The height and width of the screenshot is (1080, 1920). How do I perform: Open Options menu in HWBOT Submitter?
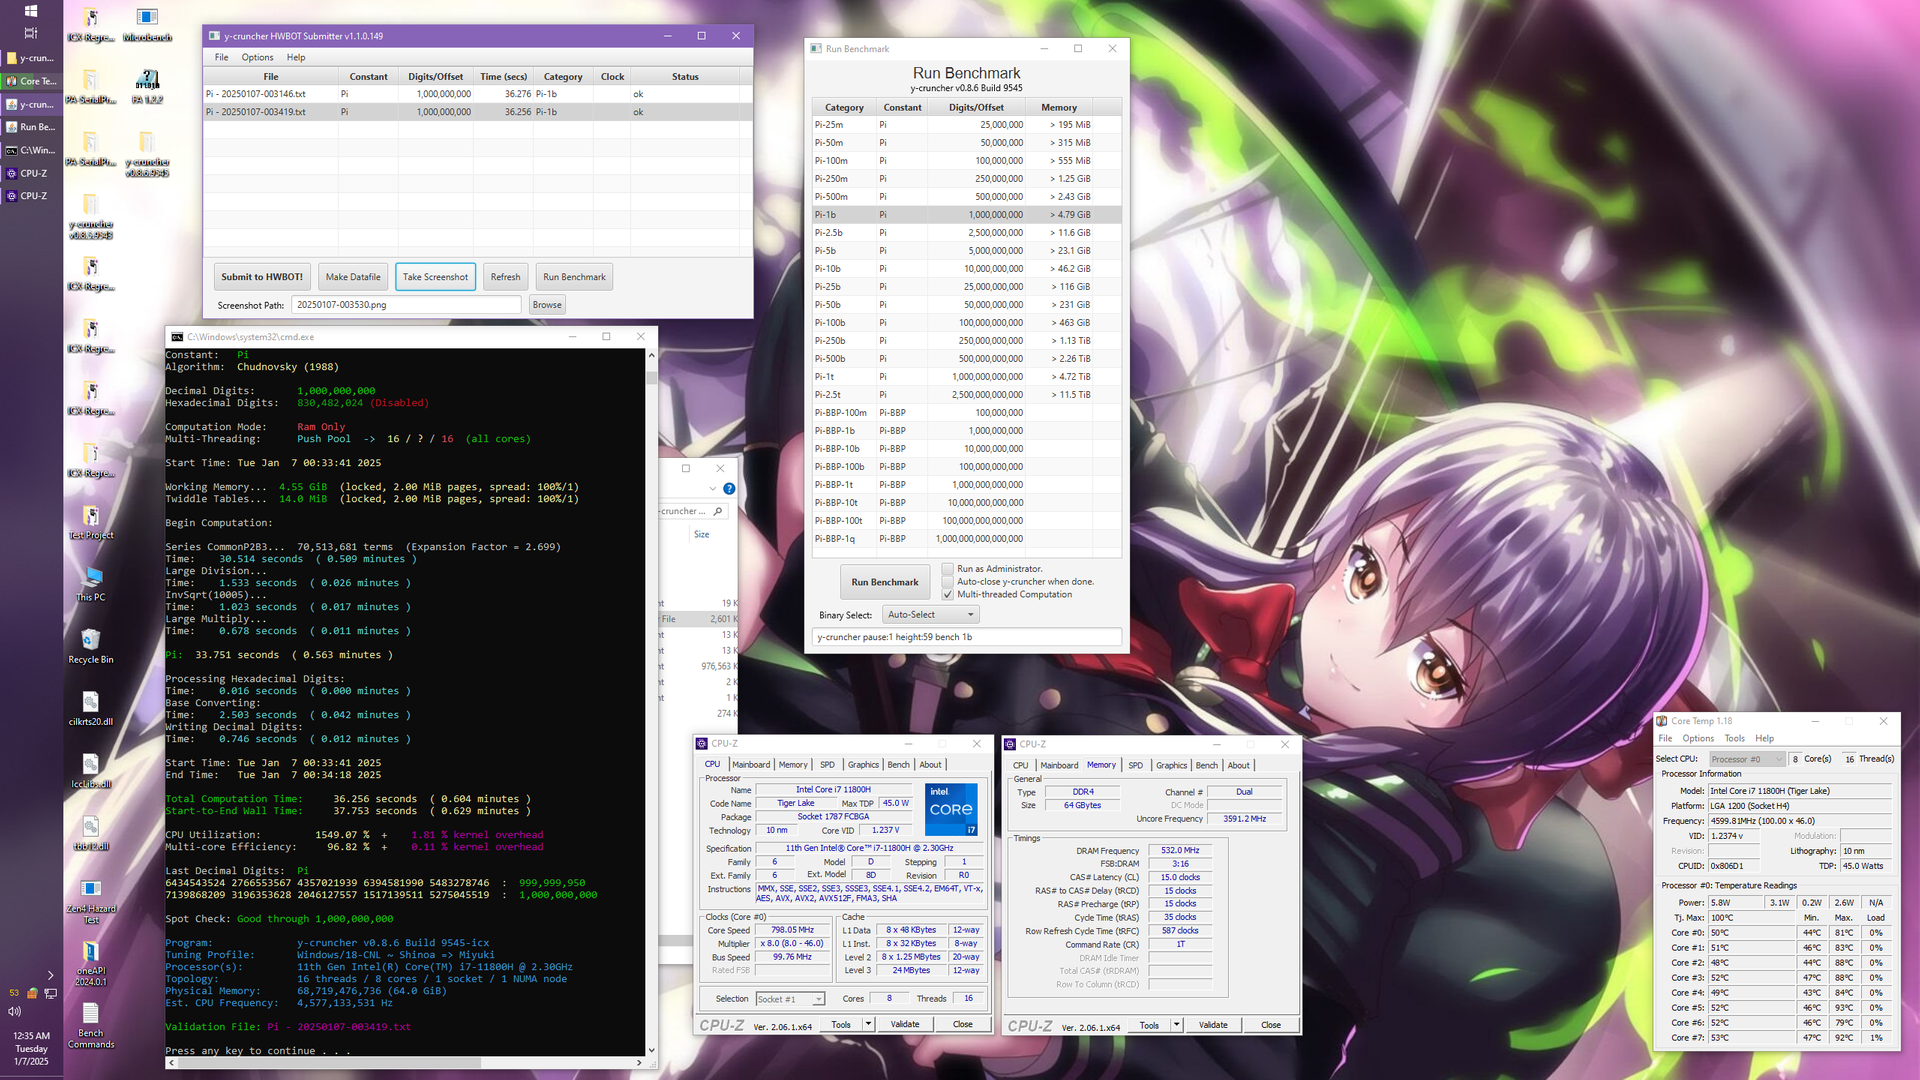(257, 57)
